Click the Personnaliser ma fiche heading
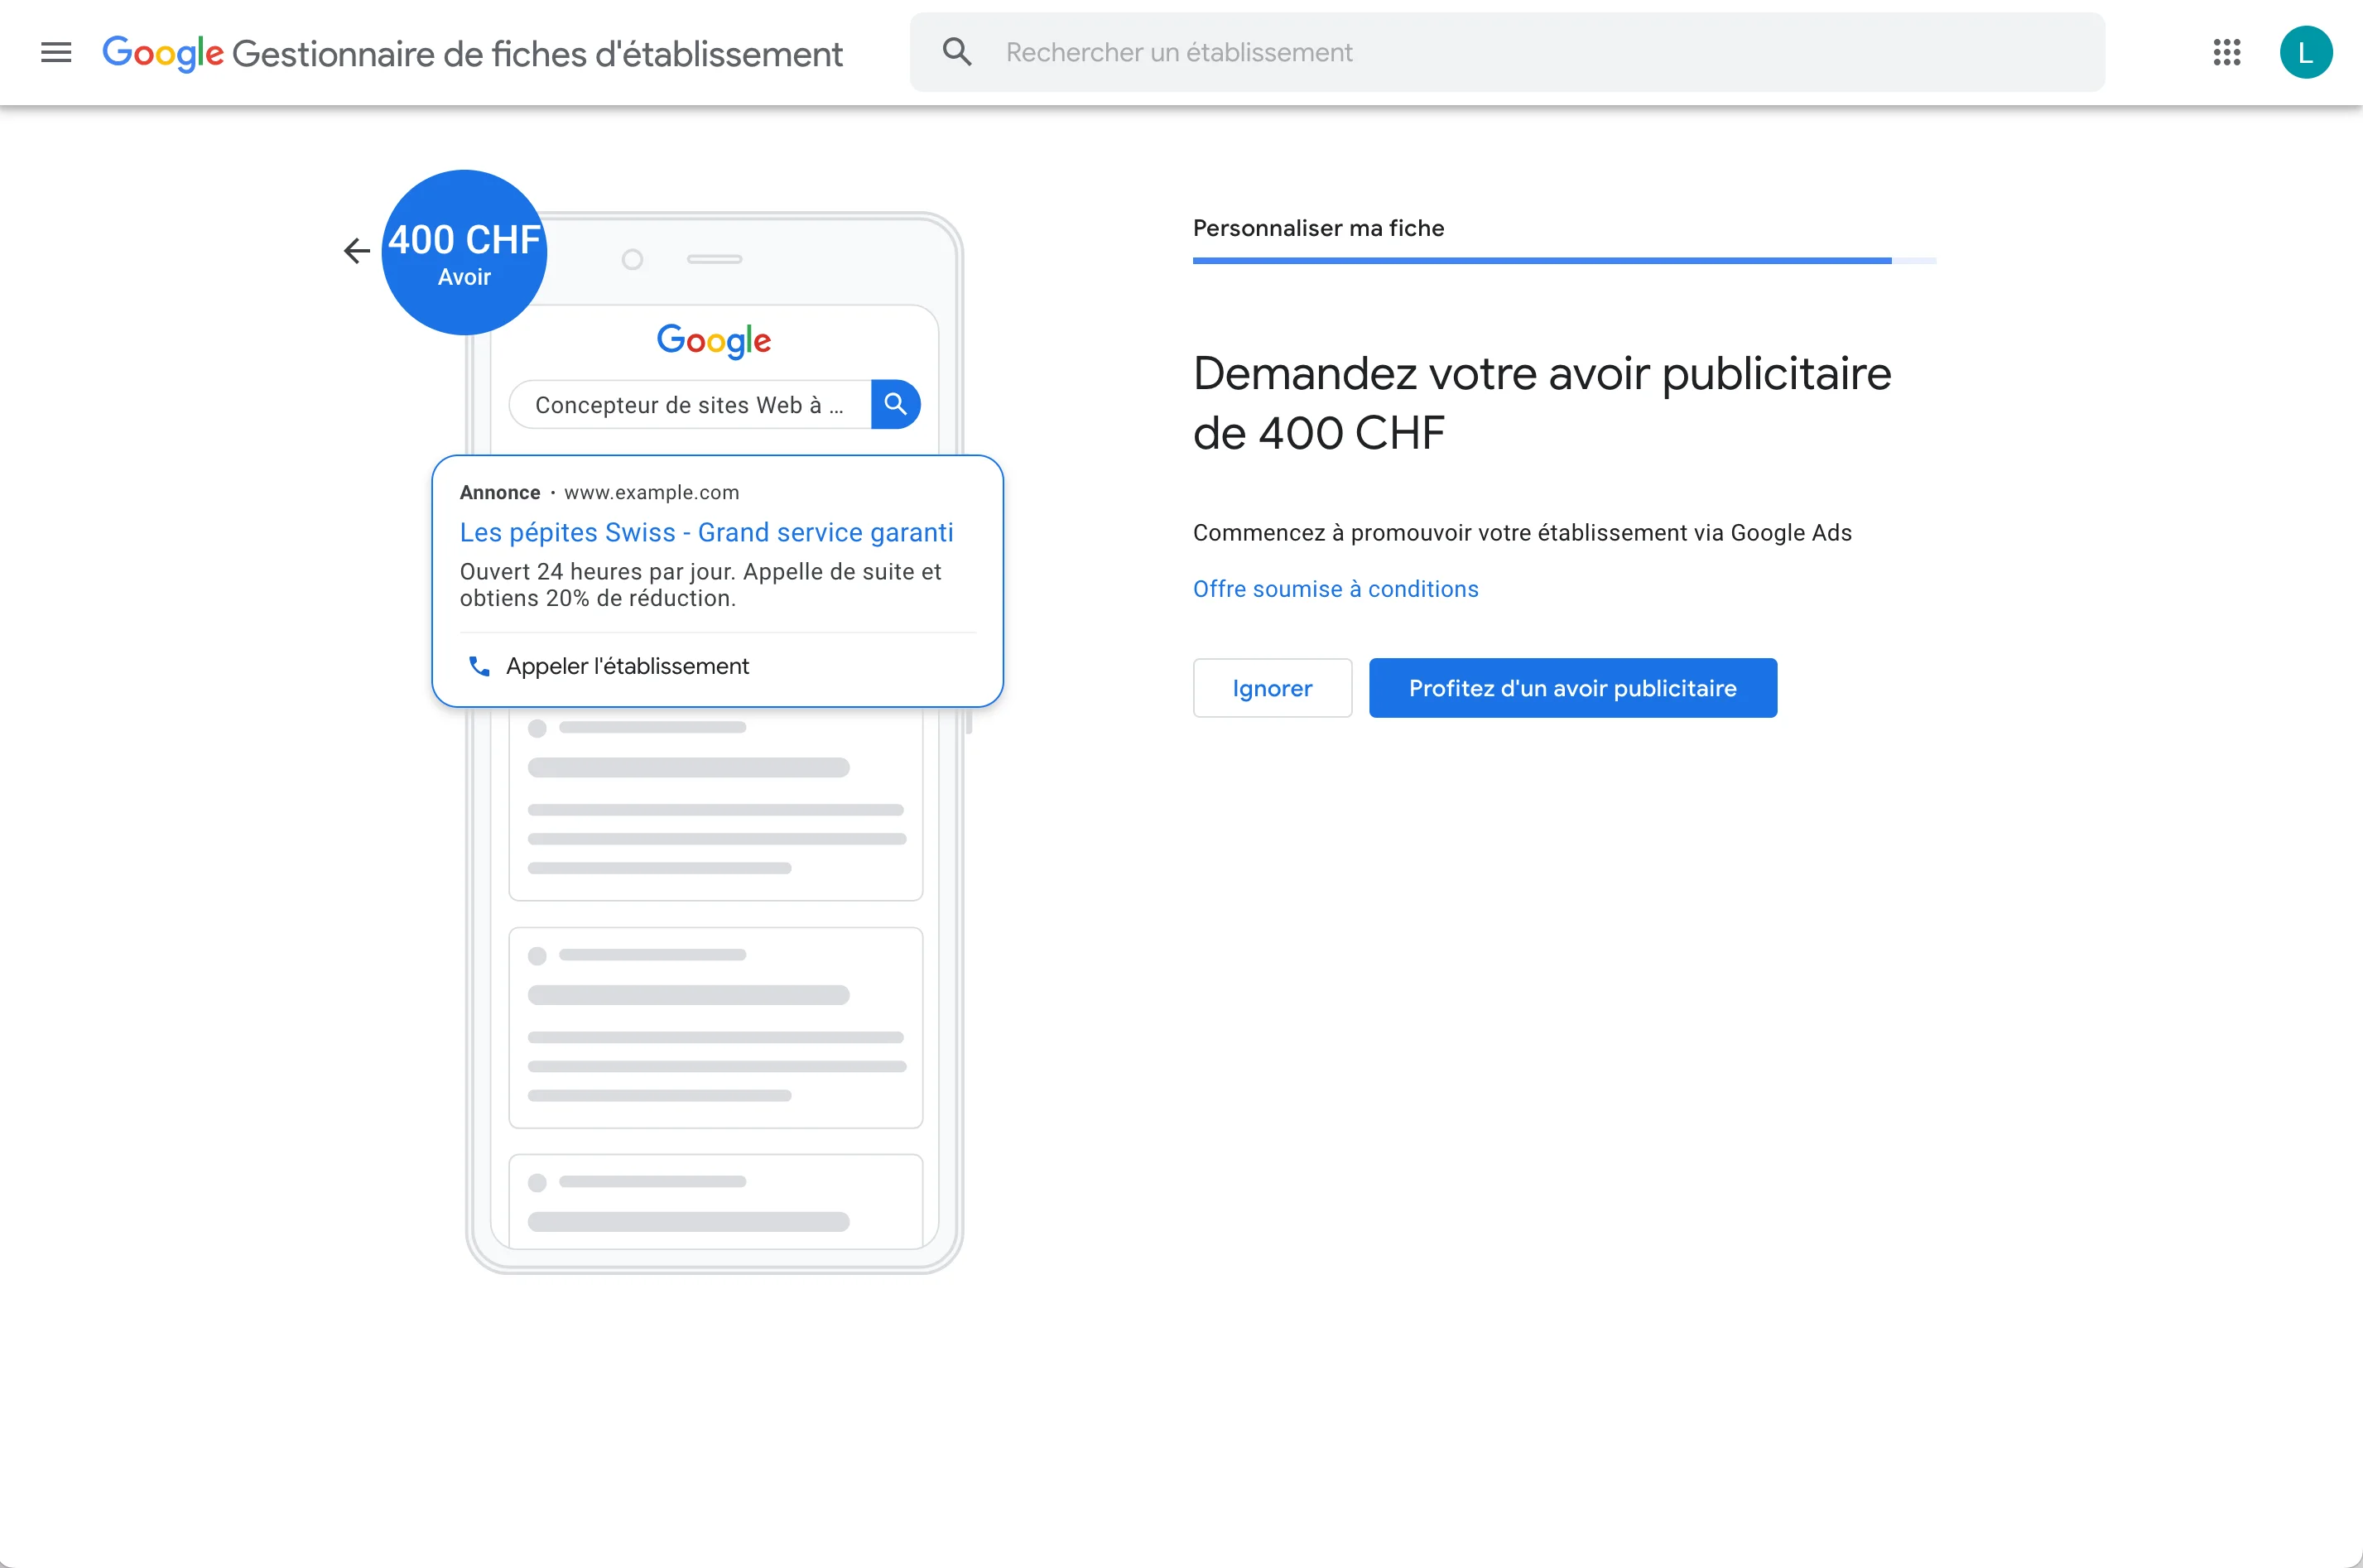 pyautogui.click(x=1318, y=228)
